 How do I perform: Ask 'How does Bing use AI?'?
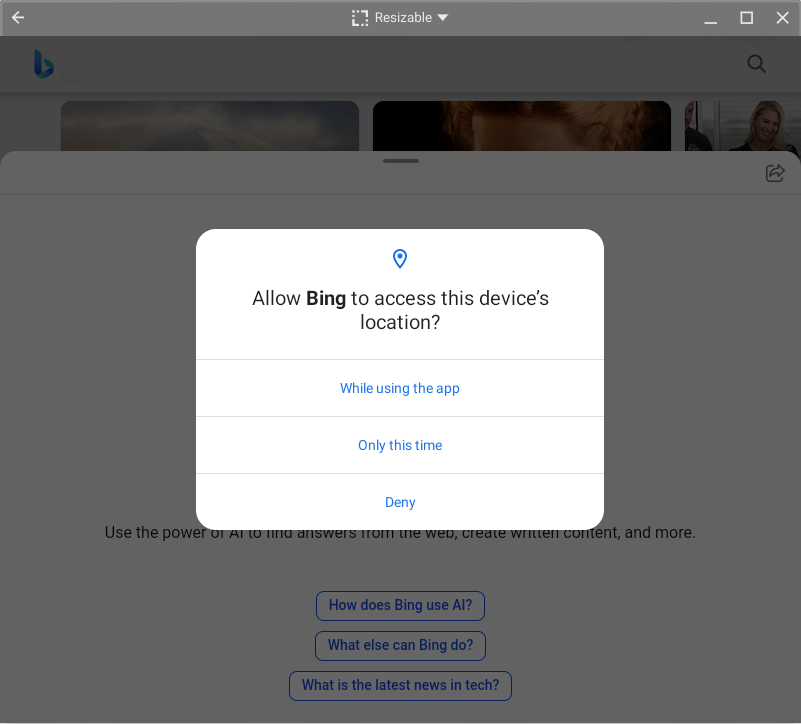click(400, 605)
